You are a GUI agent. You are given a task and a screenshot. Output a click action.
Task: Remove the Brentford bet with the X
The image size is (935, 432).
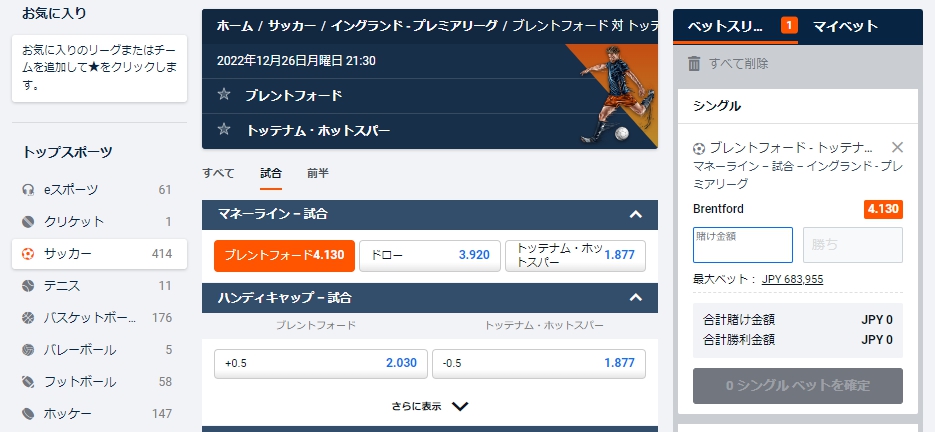point(897,147)
